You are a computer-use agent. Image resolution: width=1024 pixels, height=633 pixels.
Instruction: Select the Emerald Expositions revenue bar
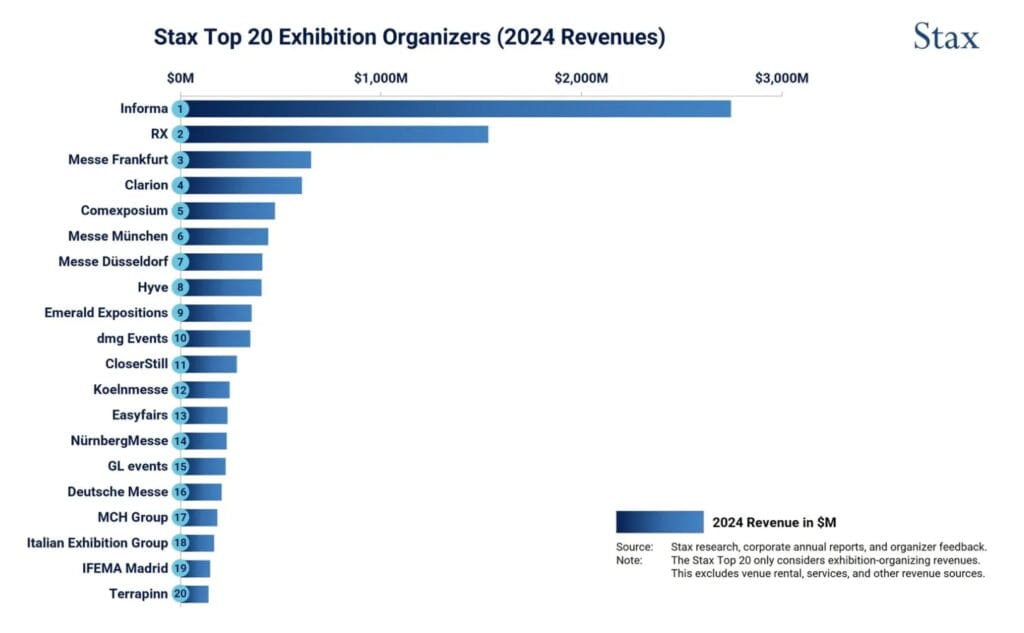[x=216, y=313]
